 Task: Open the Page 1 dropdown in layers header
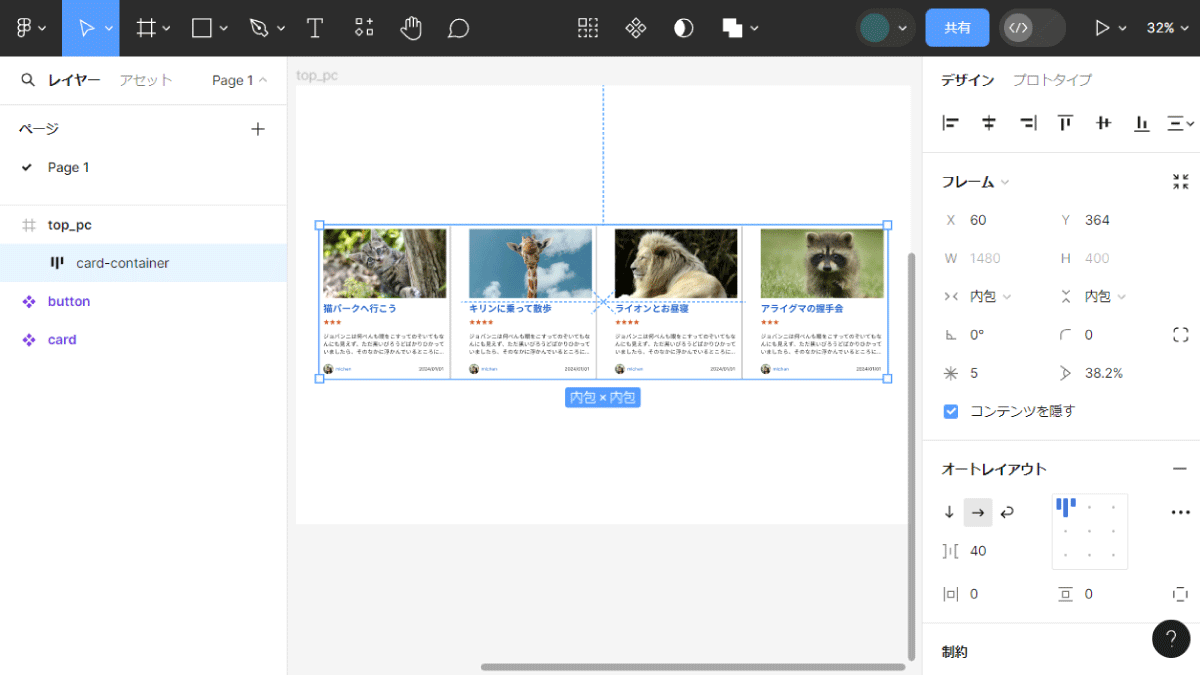click(x=239, y=80)
